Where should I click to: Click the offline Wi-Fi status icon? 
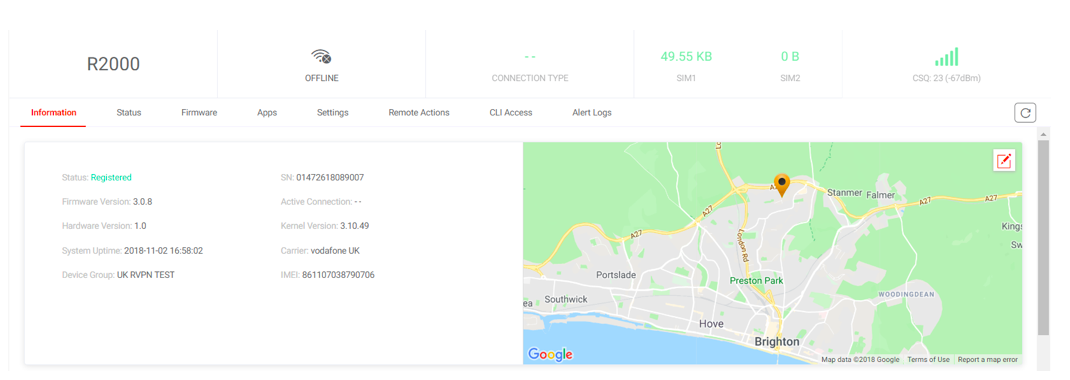tap(321, 57)
